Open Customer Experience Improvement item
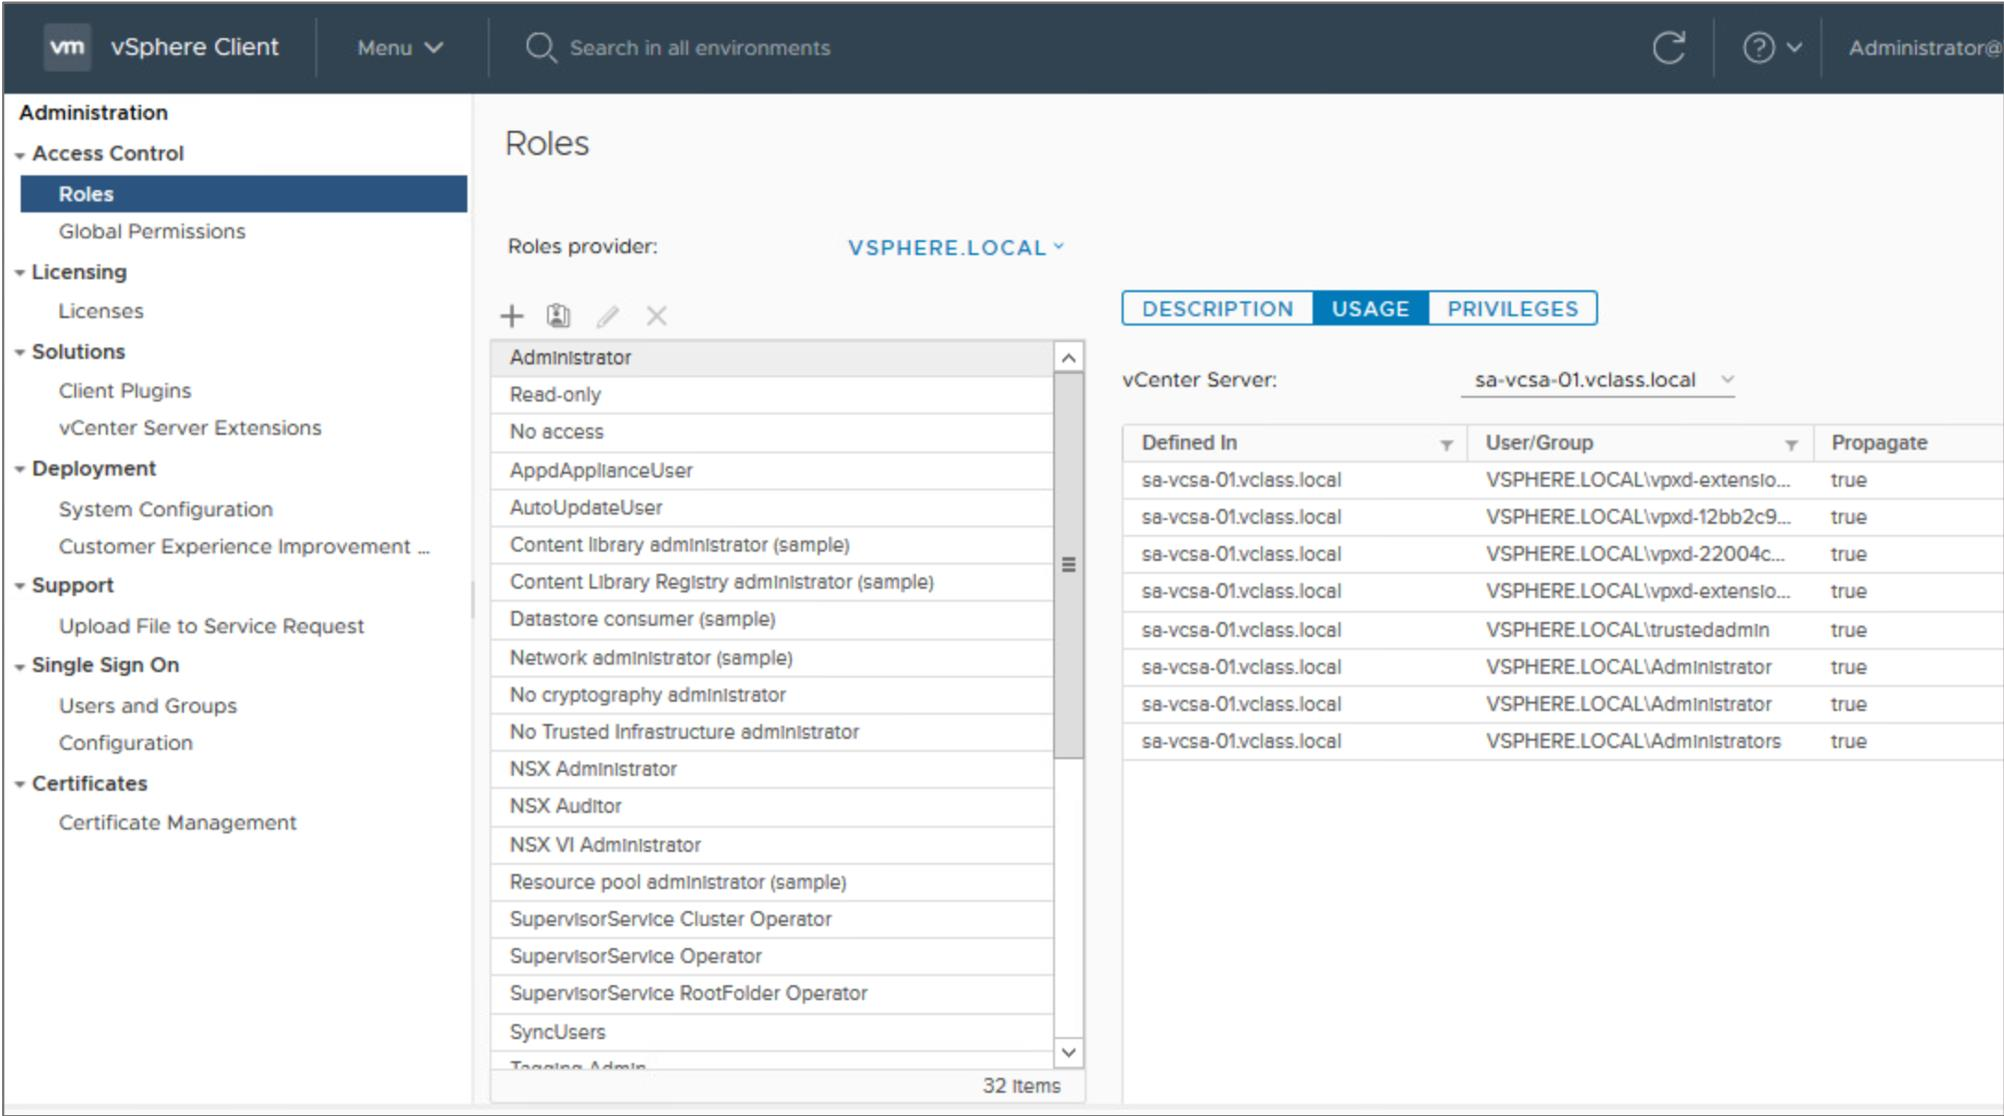Image resolution: width=2004 pixels, height=1116 pixels. (244, 546)
